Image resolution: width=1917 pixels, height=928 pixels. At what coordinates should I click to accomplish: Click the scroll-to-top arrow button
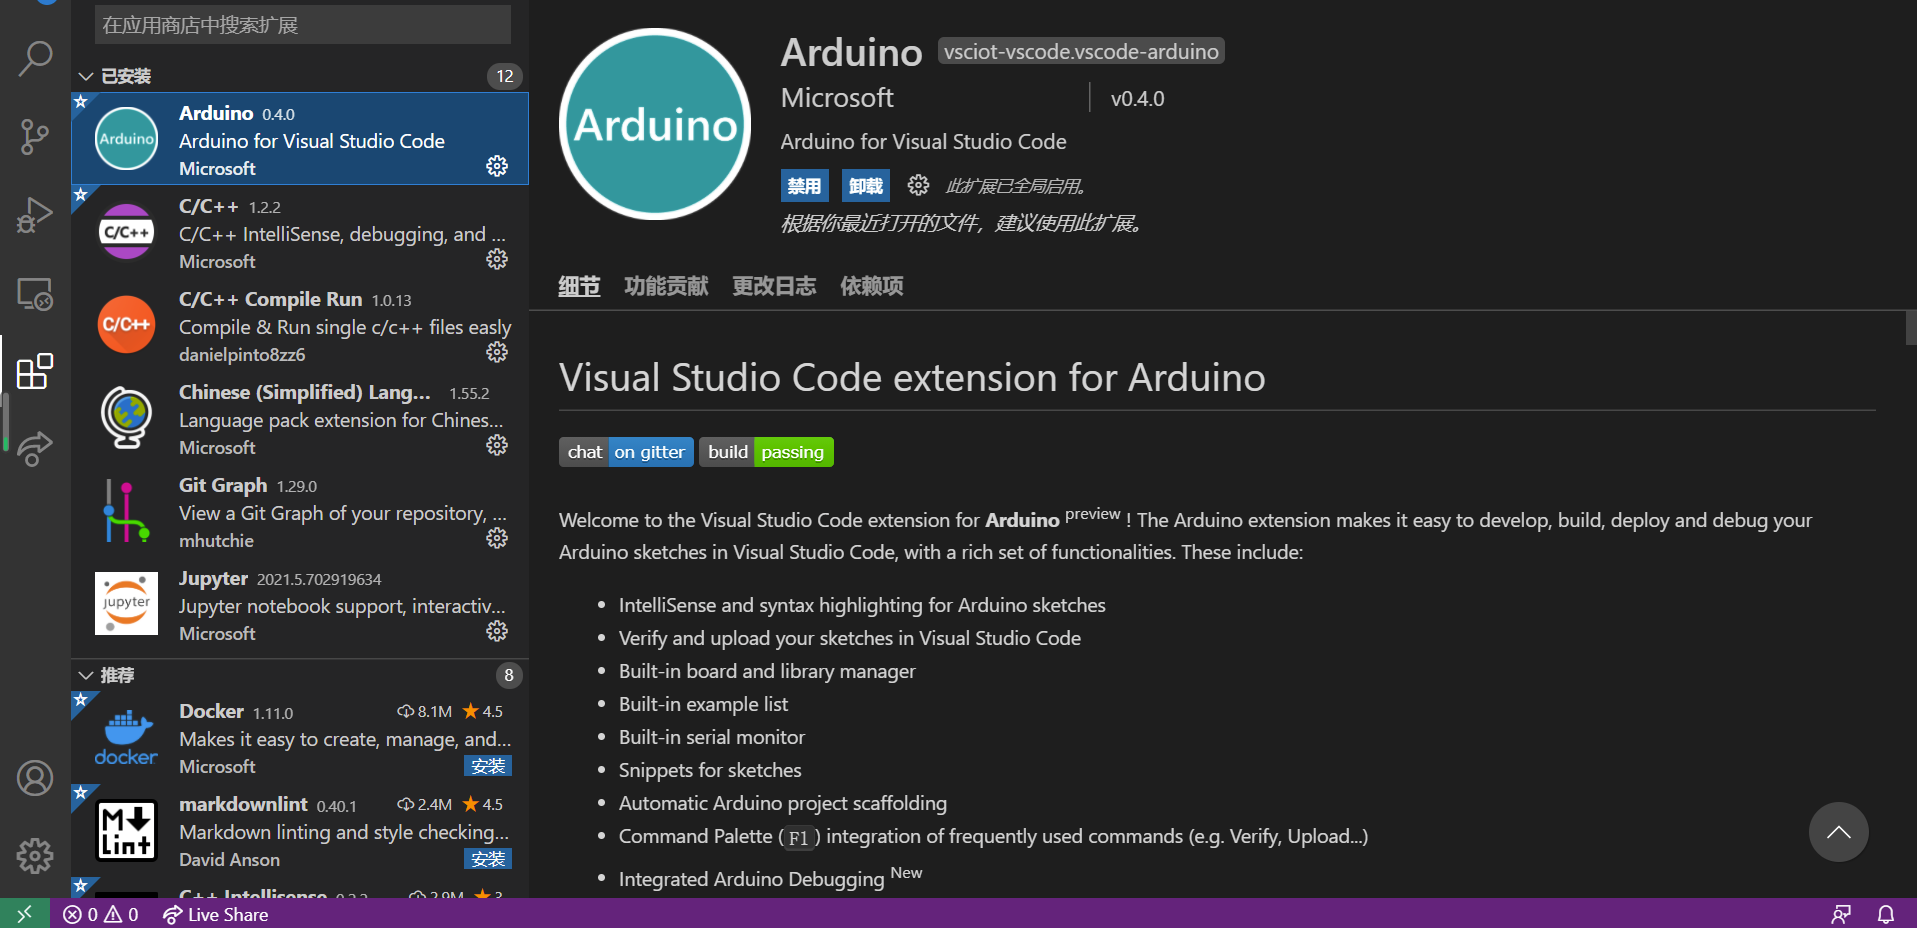1838,832
